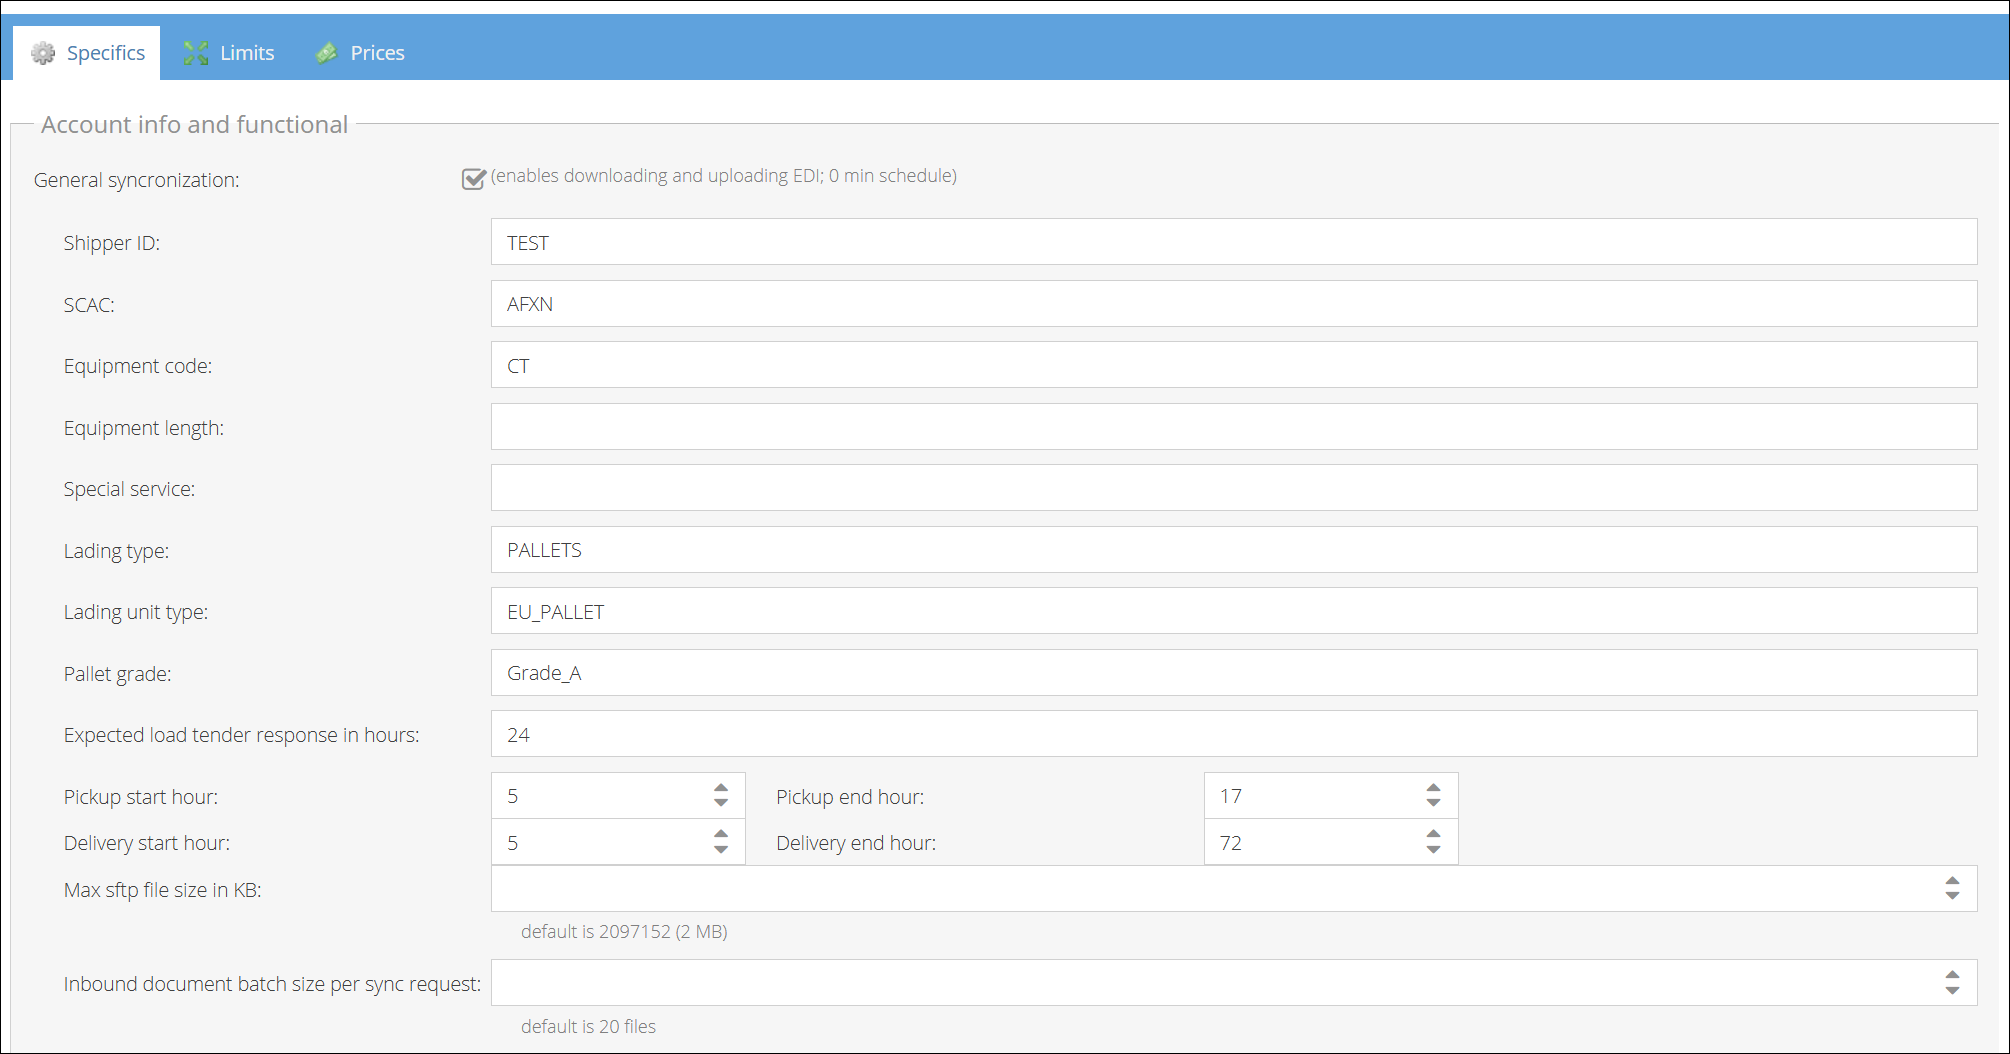Select the Pallet grade input field
This screenshot has height=1054, width=2010.
click(1233, 673)
